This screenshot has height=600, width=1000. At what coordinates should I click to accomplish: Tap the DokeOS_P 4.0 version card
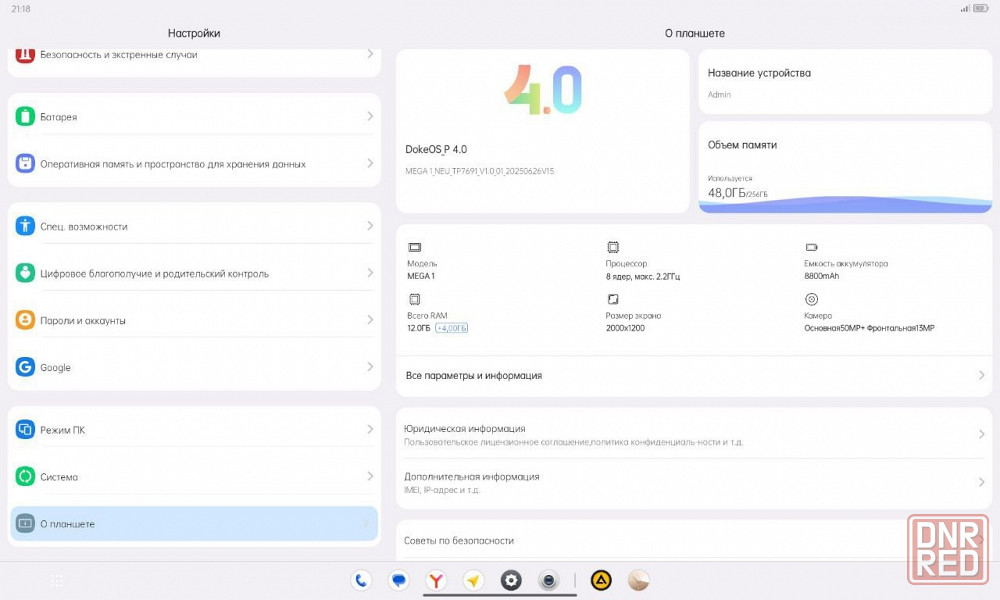[x=542, y=131]
